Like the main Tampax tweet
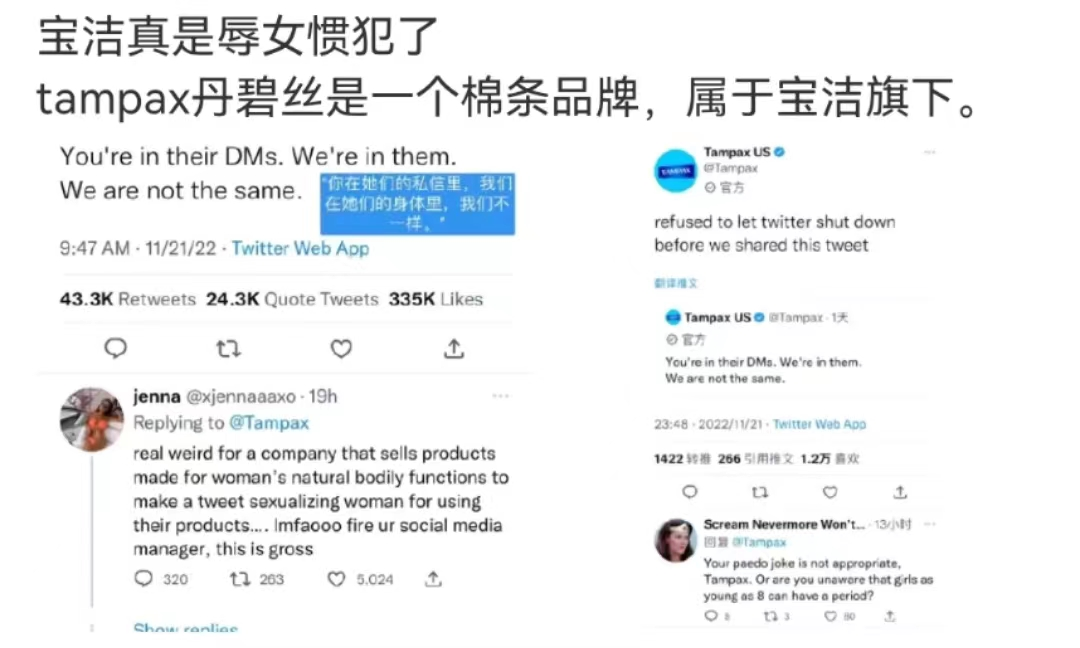The height and width of the screenshot is (648, 1080). [x=341, y=349]
